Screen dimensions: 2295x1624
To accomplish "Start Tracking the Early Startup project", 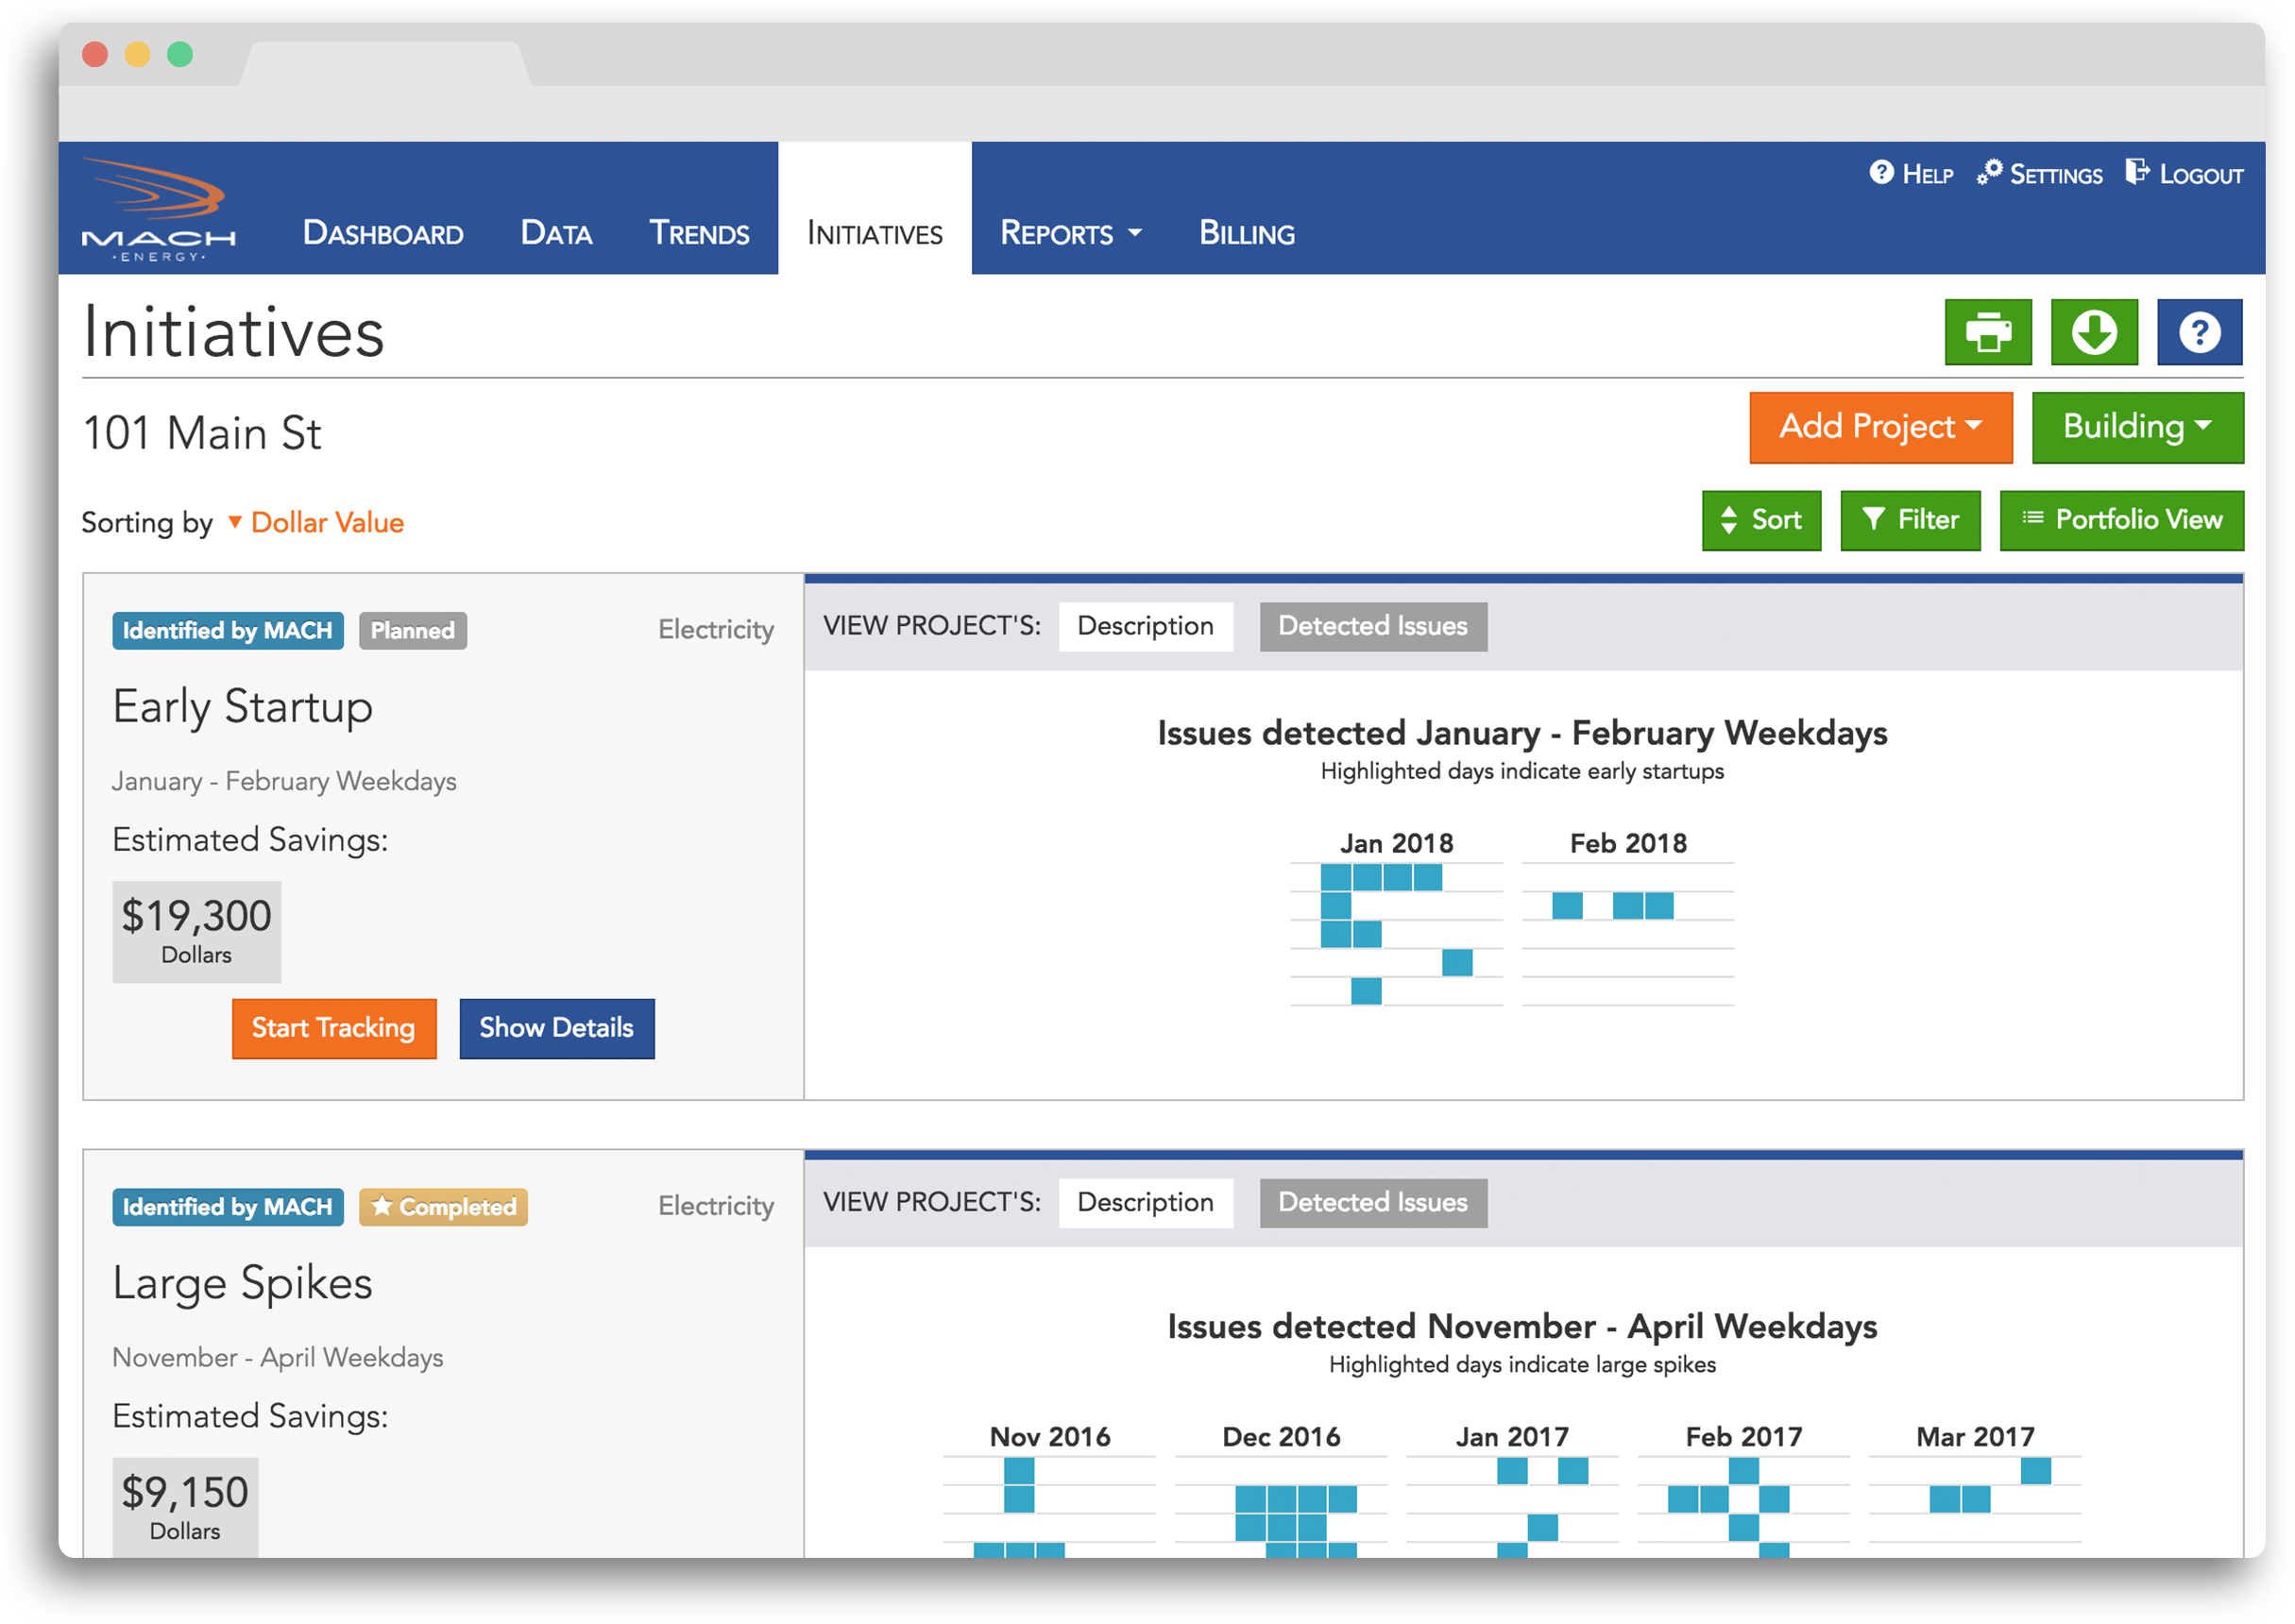I will 333,1028.
